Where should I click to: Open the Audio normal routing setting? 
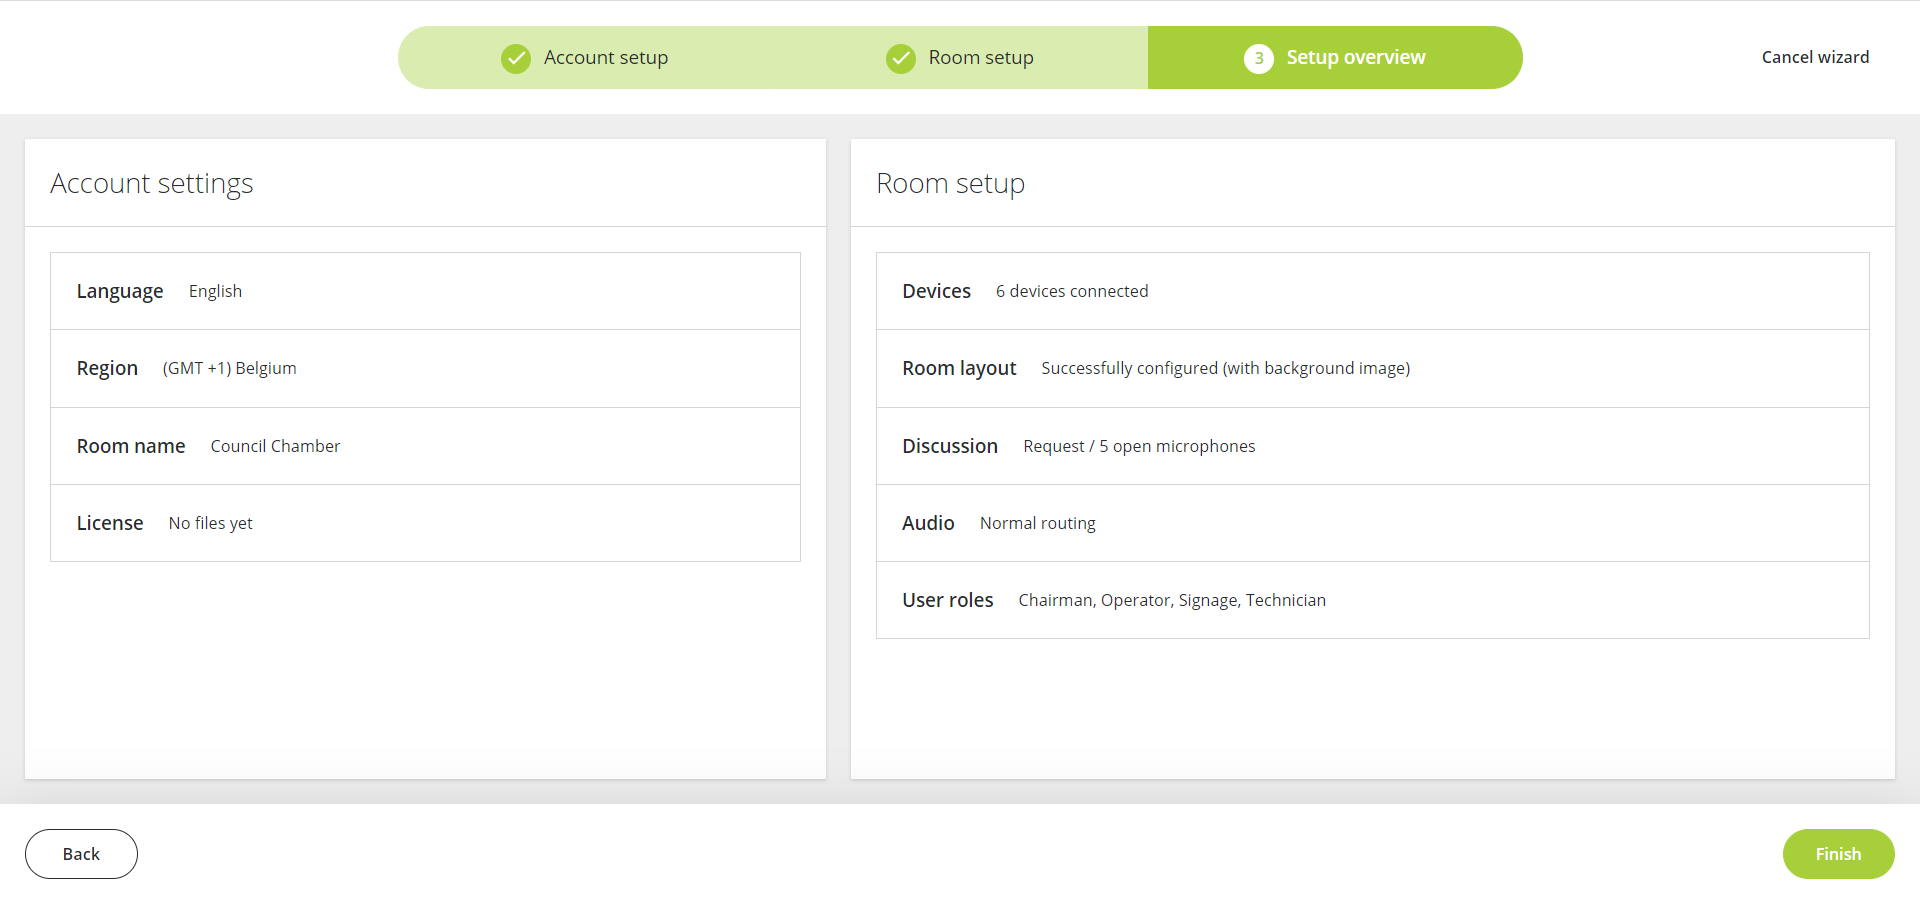coord(1372,523)
